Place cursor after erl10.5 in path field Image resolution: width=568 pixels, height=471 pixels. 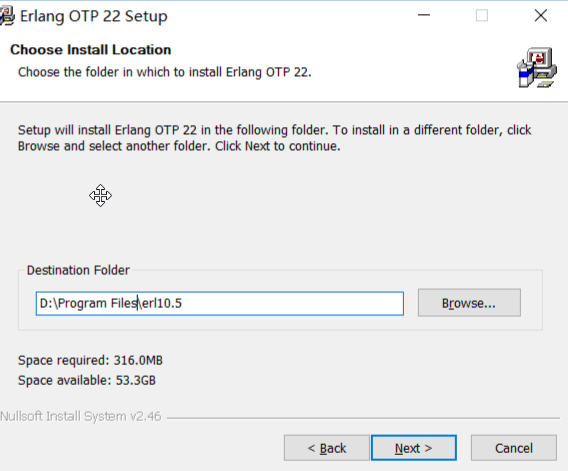tap(183, 303)
